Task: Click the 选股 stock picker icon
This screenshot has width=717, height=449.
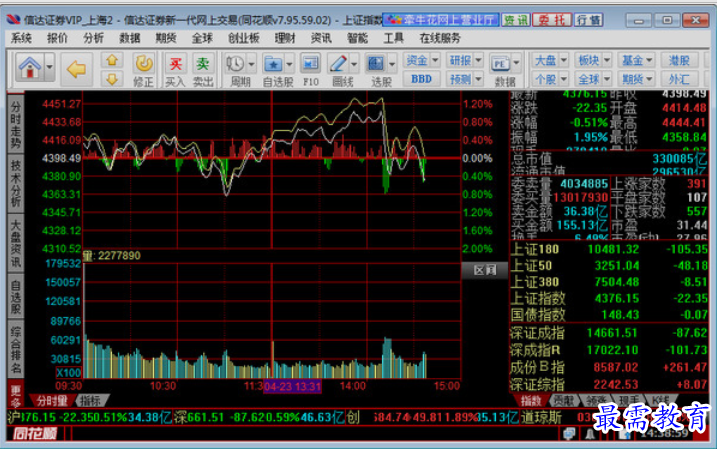Action: [376, 64]
